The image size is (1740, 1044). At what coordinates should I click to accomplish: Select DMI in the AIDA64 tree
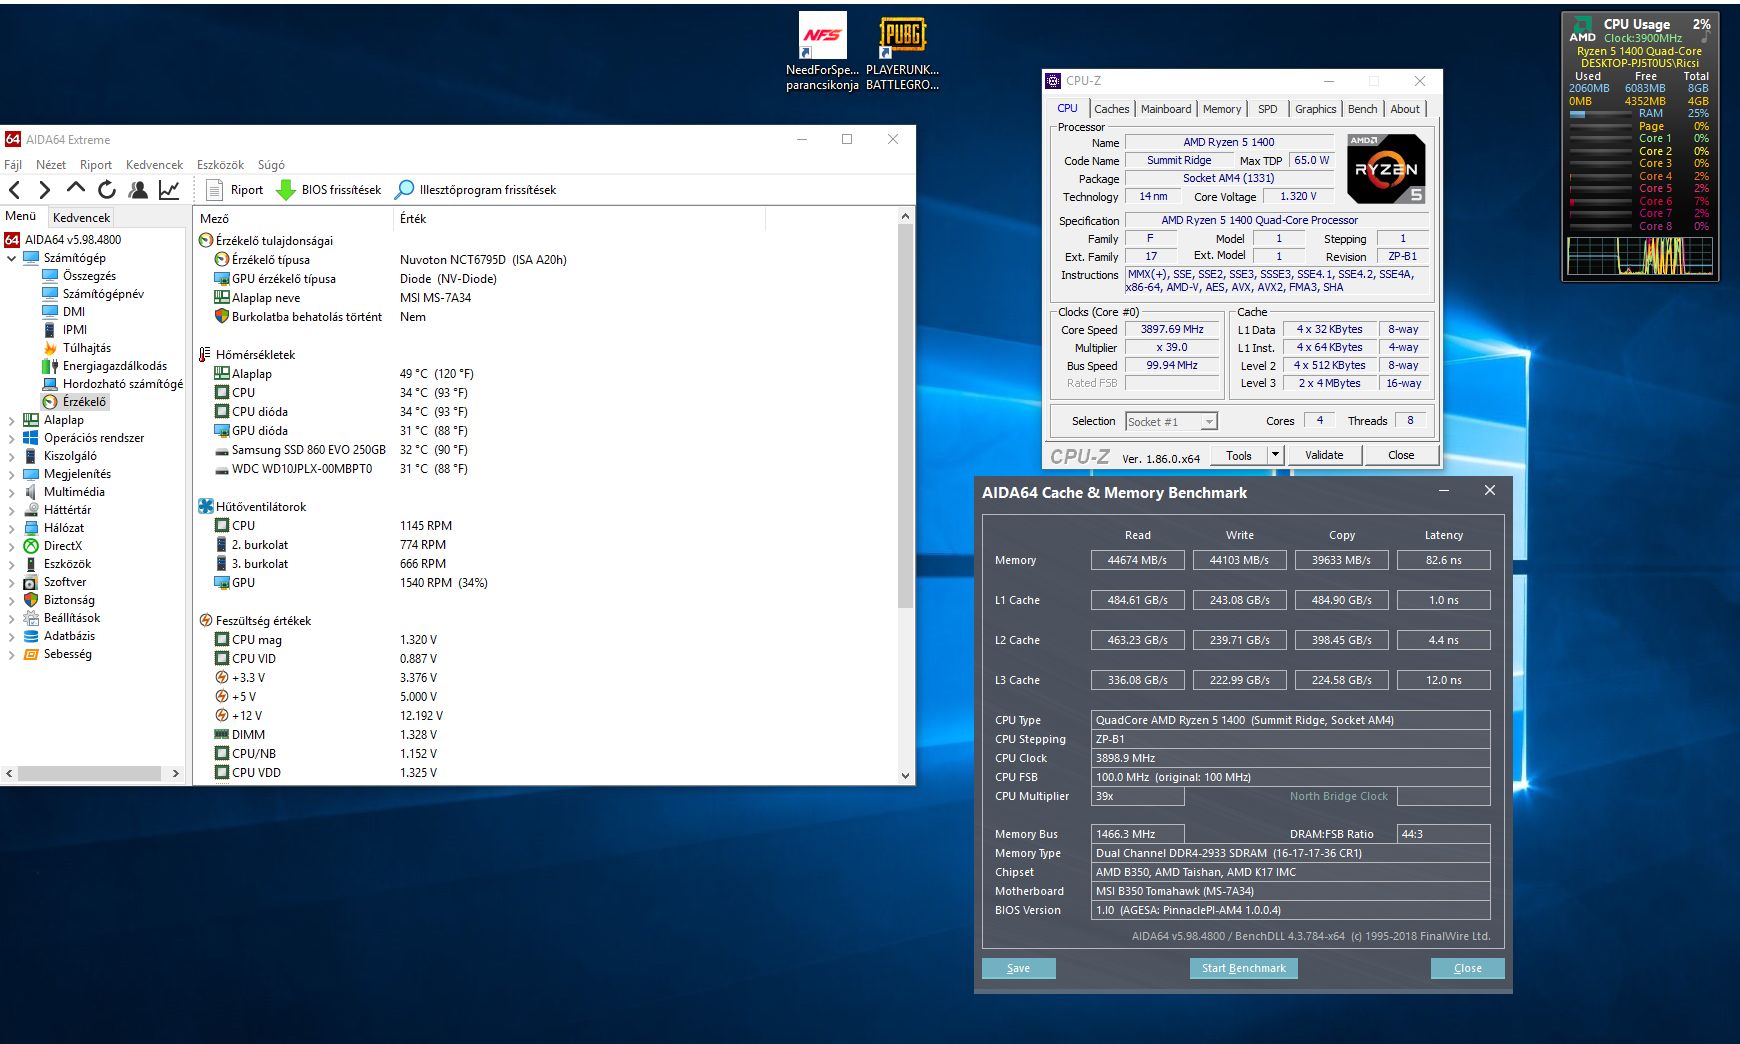click(x=64, y=312)
